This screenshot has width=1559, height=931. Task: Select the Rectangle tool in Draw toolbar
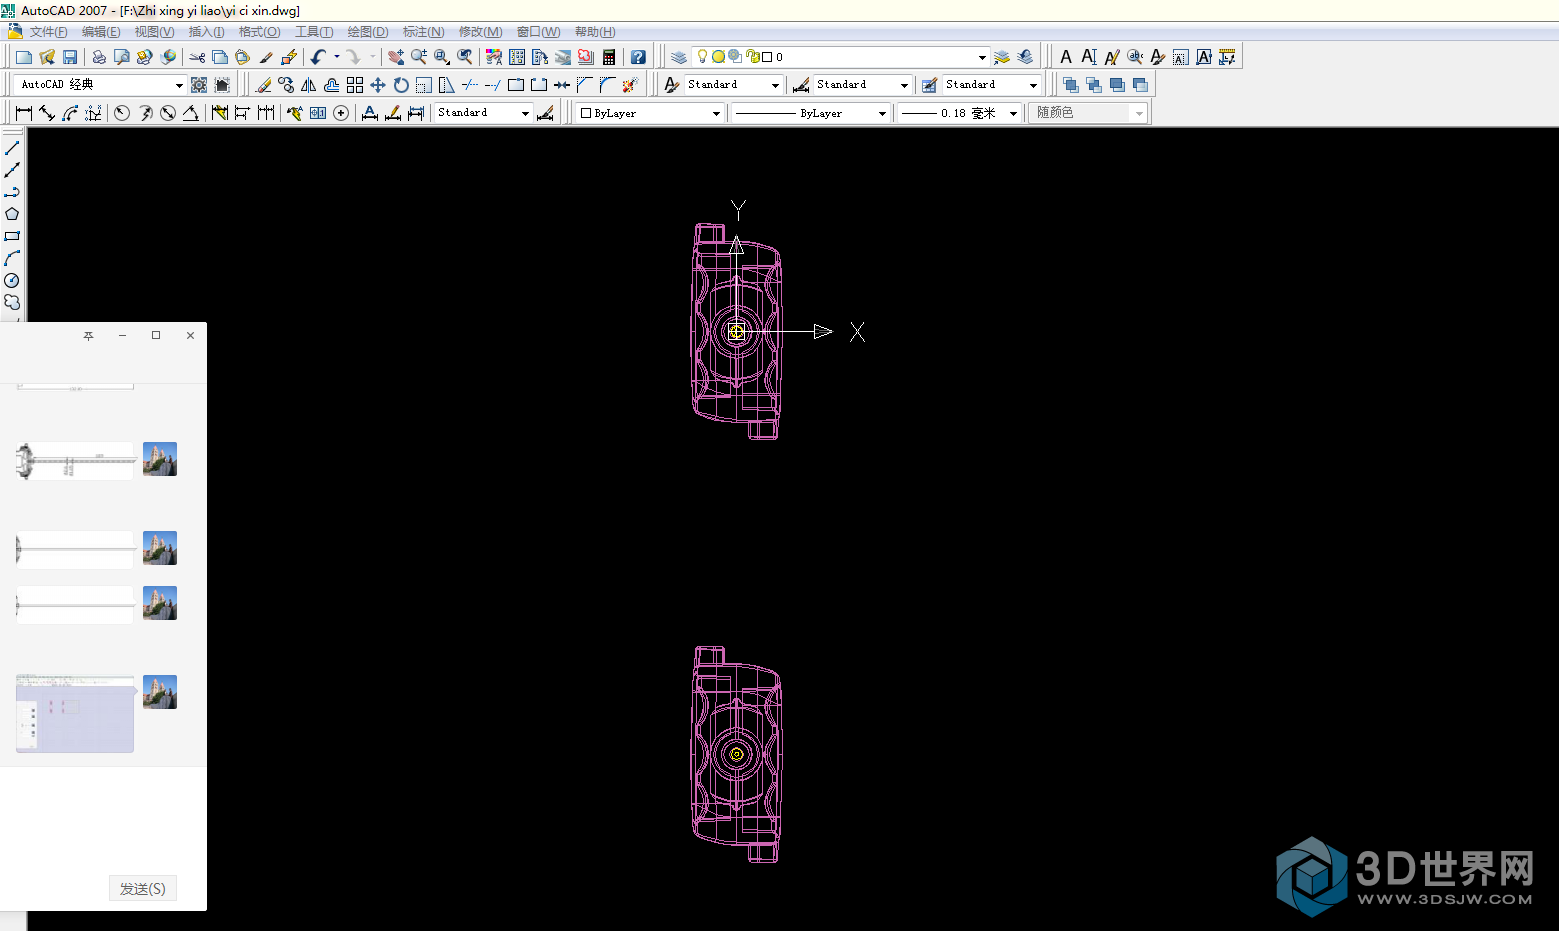pyautogui.click(x=12, y=236)
